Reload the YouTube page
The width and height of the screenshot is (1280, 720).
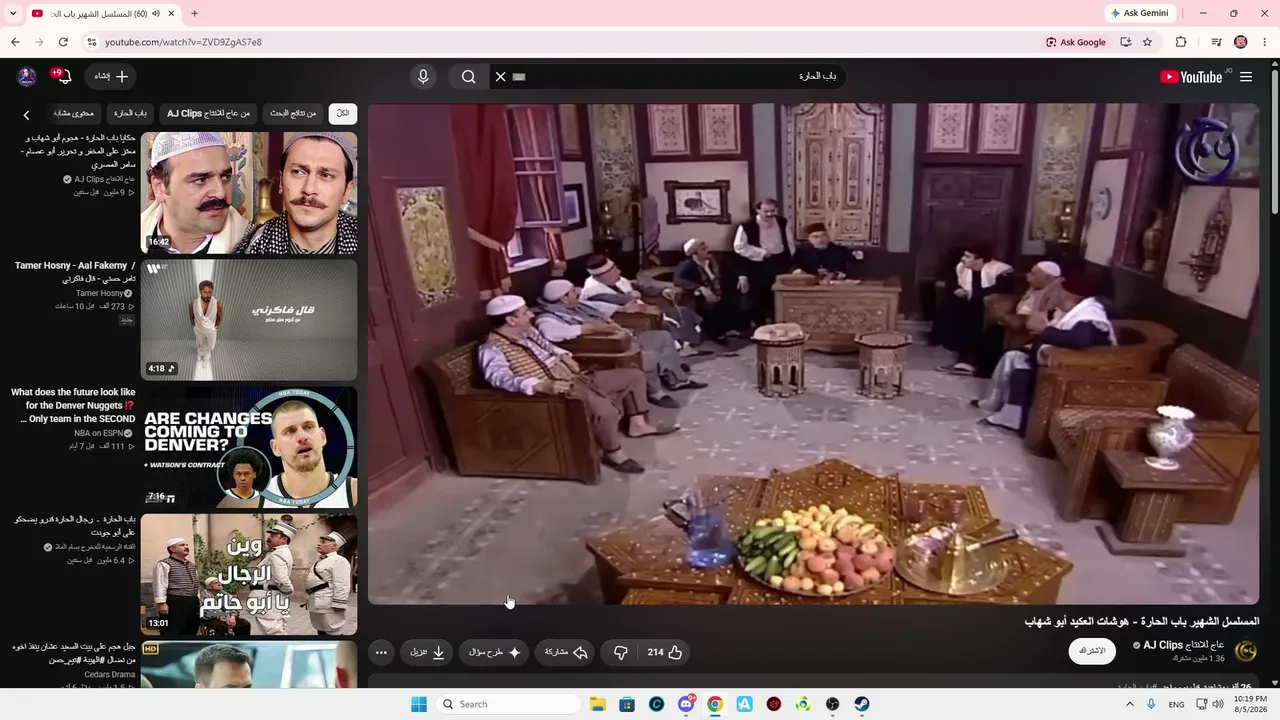point(63,42)
